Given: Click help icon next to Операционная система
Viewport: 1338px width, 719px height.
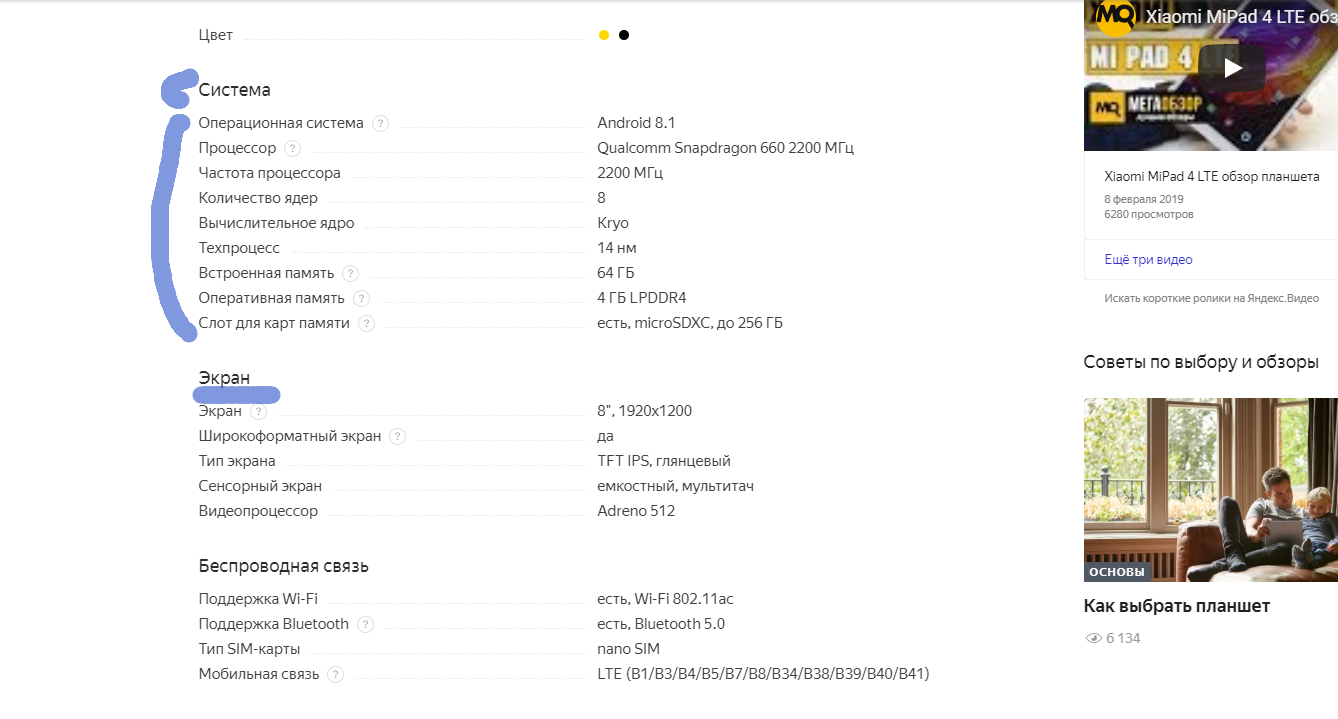Looking at the screenshot, I should click(x=380, y=124).
